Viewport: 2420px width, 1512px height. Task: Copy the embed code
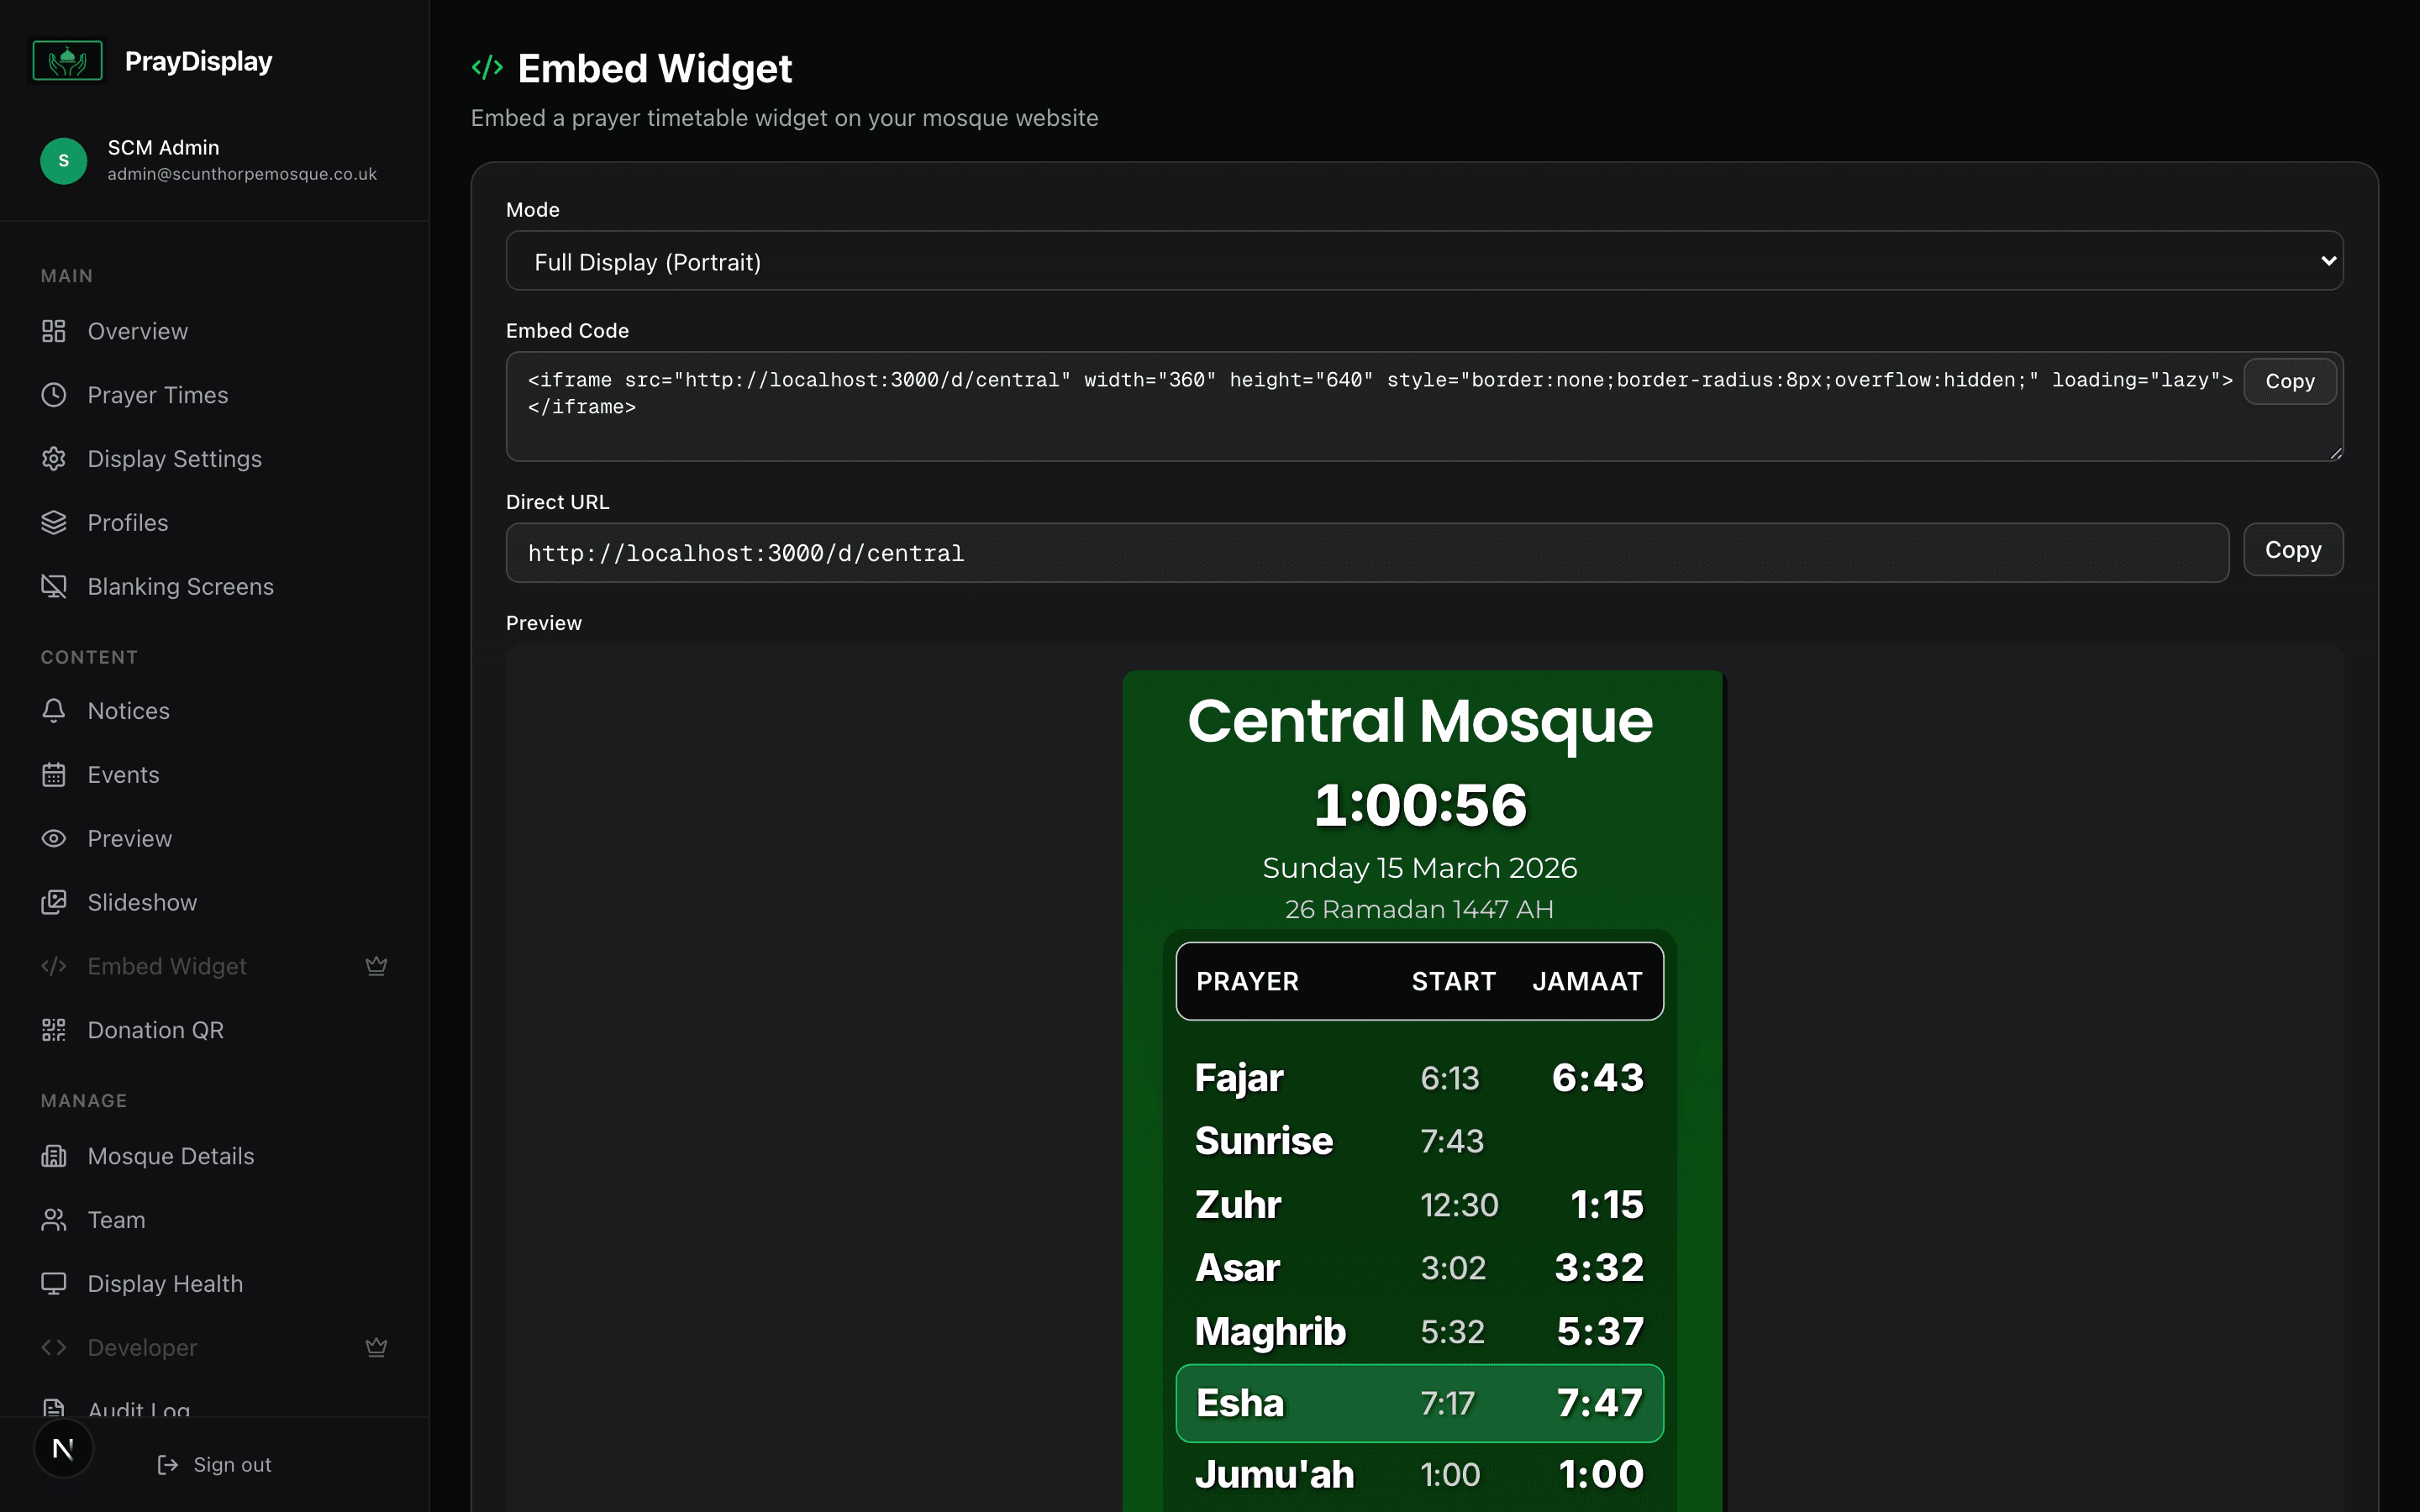(x=2289, y=380)
